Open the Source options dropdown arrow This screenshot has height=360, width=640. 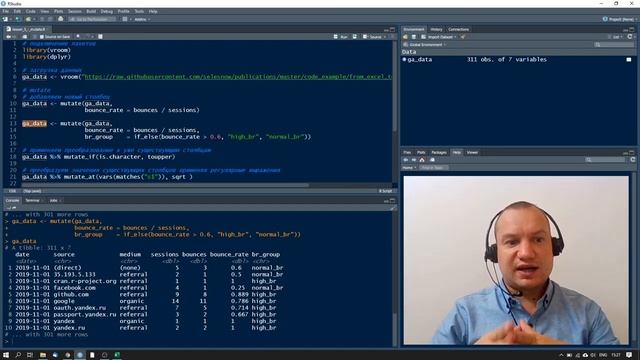point(385,37)
